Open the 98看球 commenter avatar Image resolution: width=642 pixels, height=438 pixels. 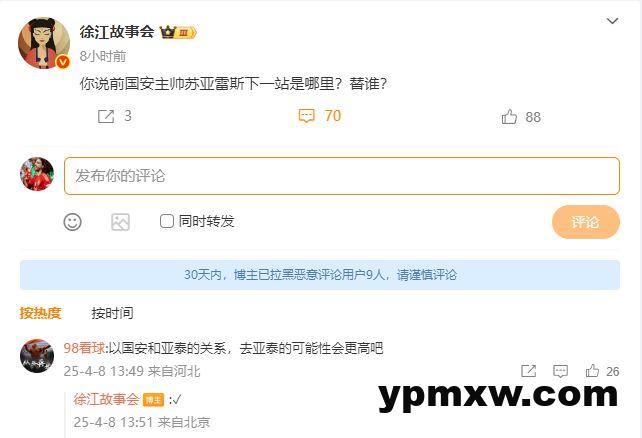37,356
